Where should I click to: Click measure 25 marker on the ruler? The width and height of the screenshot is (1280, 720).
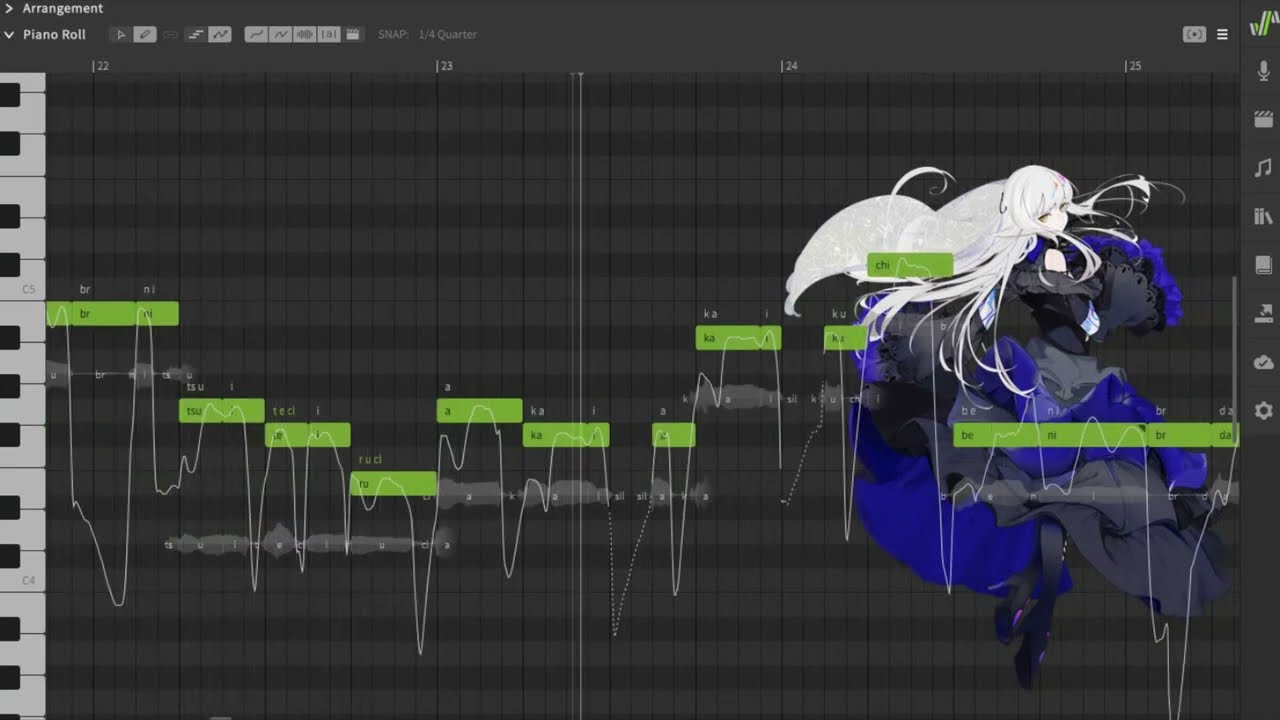pos(1133,66)
